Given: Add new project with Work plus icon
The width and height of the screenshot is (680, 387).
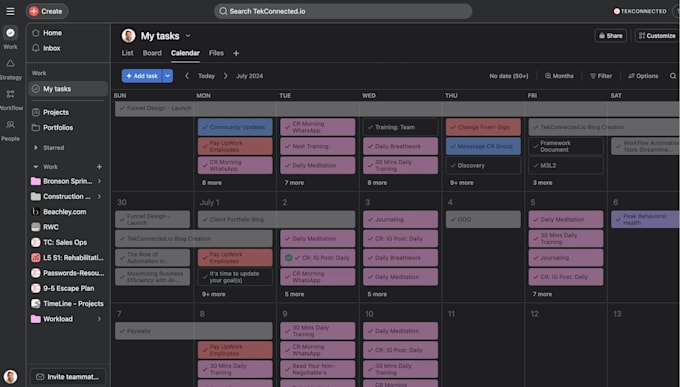Looking at the screenshot, I should pyautogui.click(x=99, y=167).
